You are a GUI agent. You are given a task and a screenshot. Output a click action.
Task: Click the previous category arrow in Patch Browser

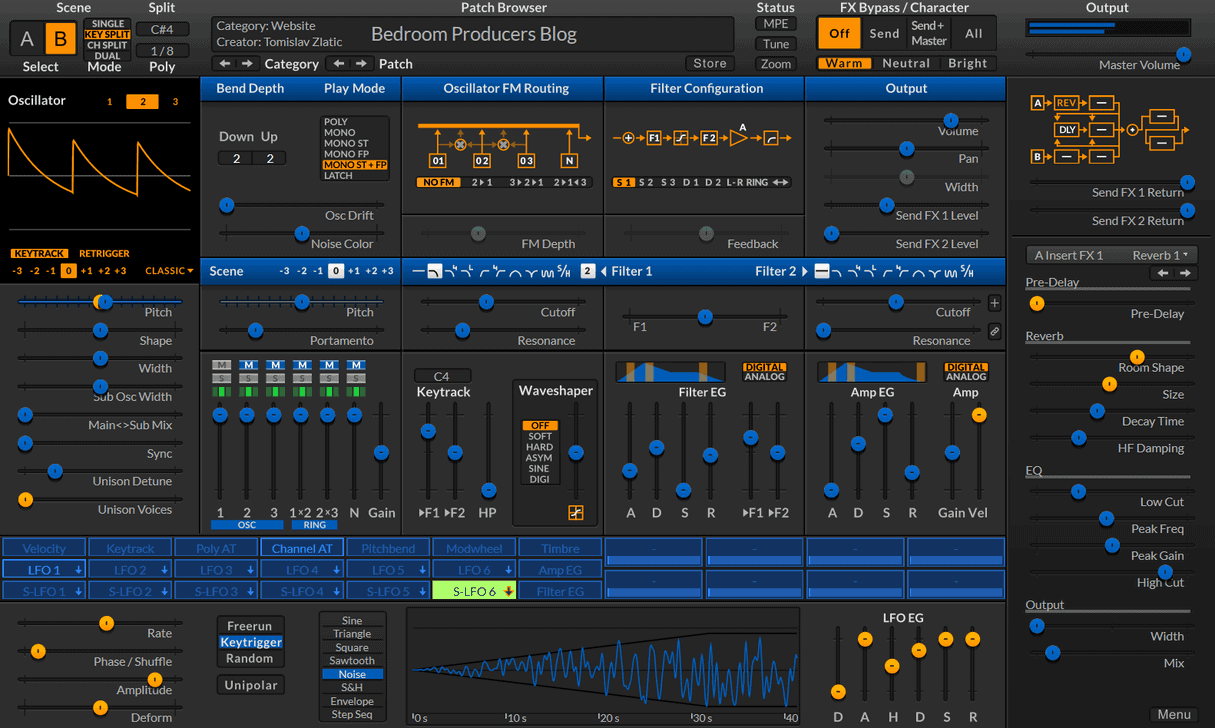(225, 64)
